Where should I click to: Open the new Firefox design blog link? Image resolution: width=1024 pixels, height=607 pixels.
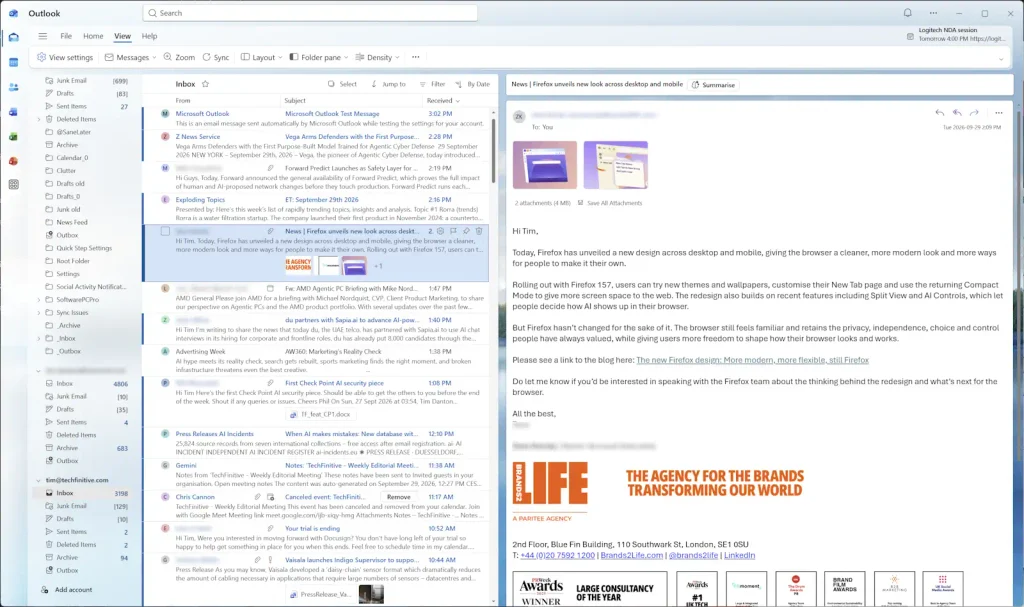click(x=752, y=360)
